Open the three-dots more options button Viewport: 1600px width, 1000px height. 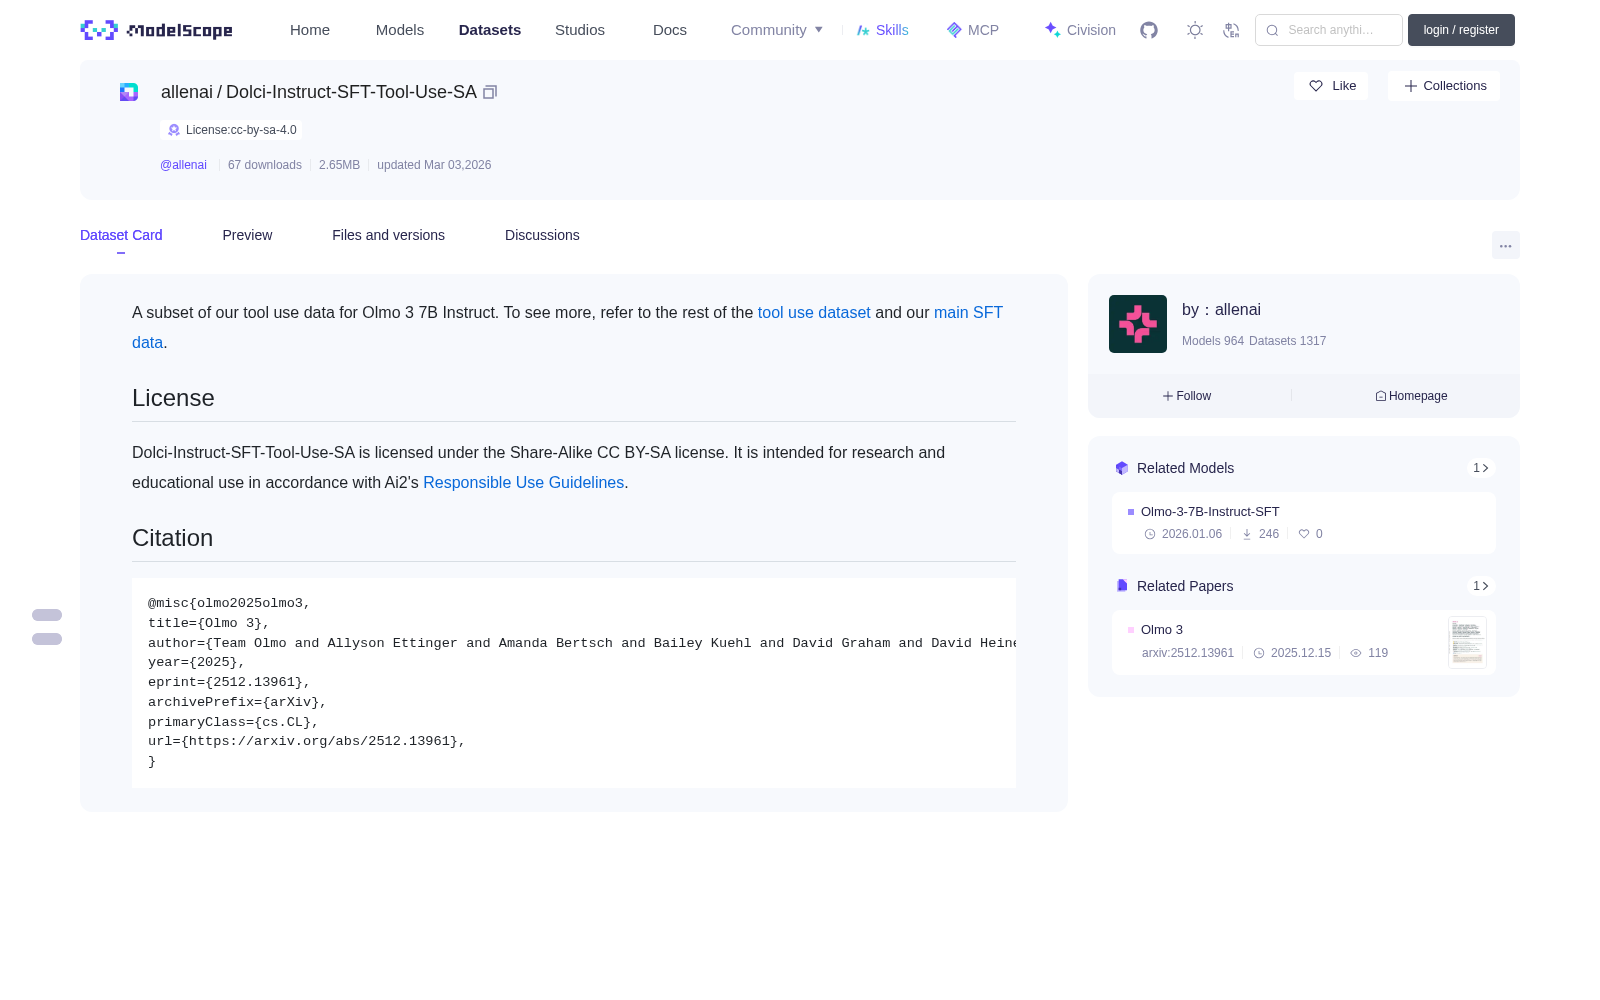pos(1506,245)
